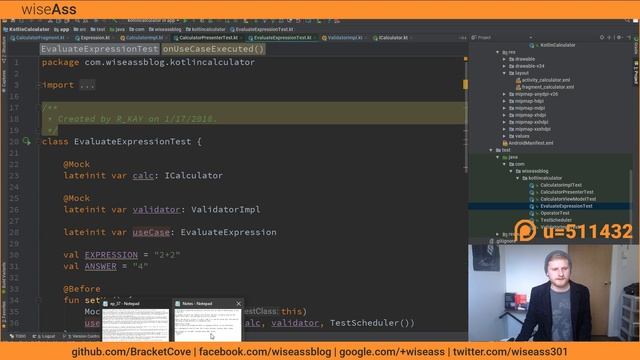The width and height of the screenshot is (640, 360).
Task: Select CalculatorViewModelTest in project tree
Action: [x=568, y=199]
